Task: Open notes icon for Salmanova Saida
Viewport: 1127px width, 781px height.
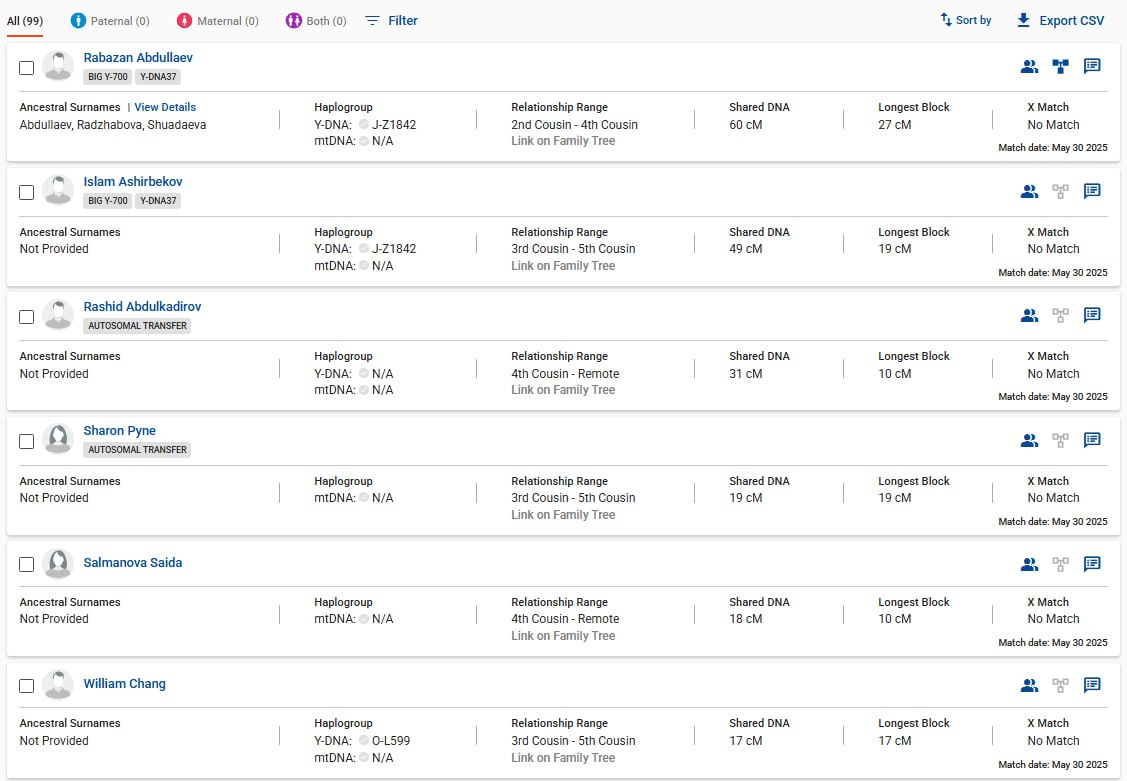Action: coord(1092,564)
